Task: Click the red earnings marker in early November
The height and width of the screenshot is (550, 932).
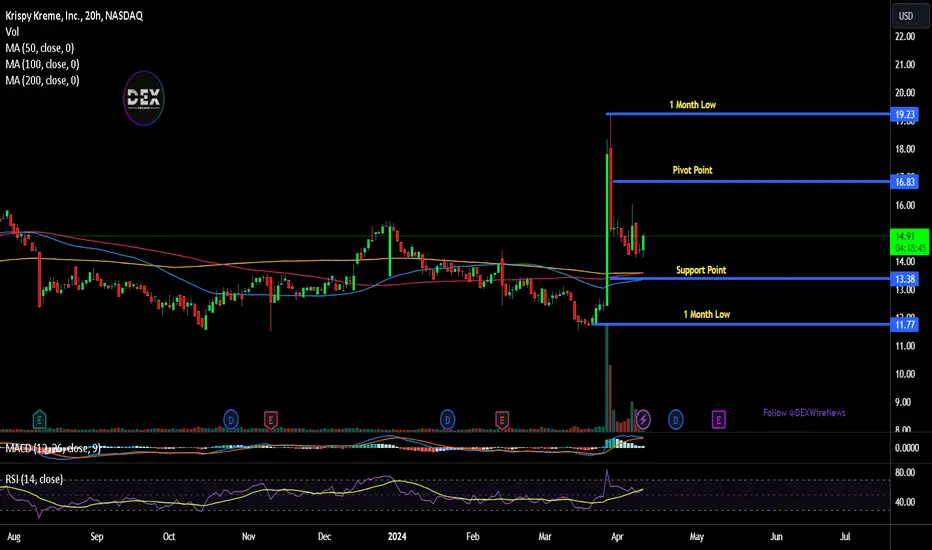Action: 270,420
